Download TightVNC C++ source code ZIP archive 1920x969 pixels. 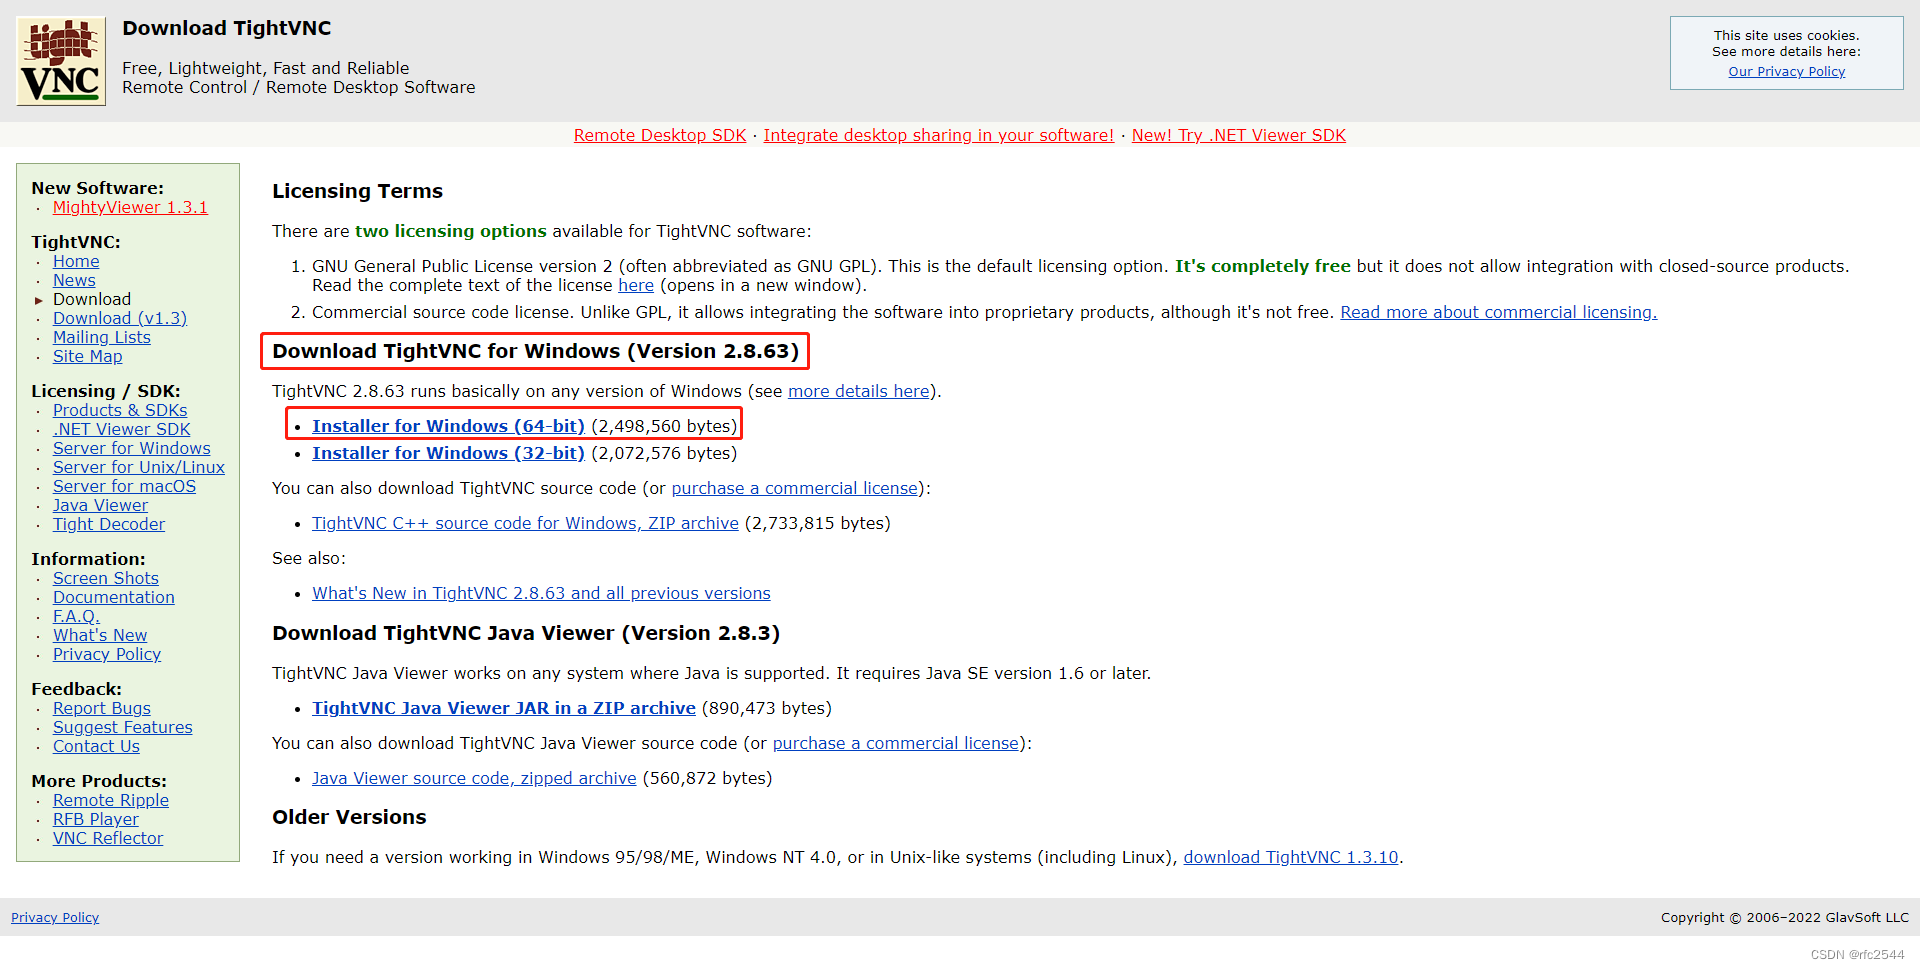(x=525, y=523)
